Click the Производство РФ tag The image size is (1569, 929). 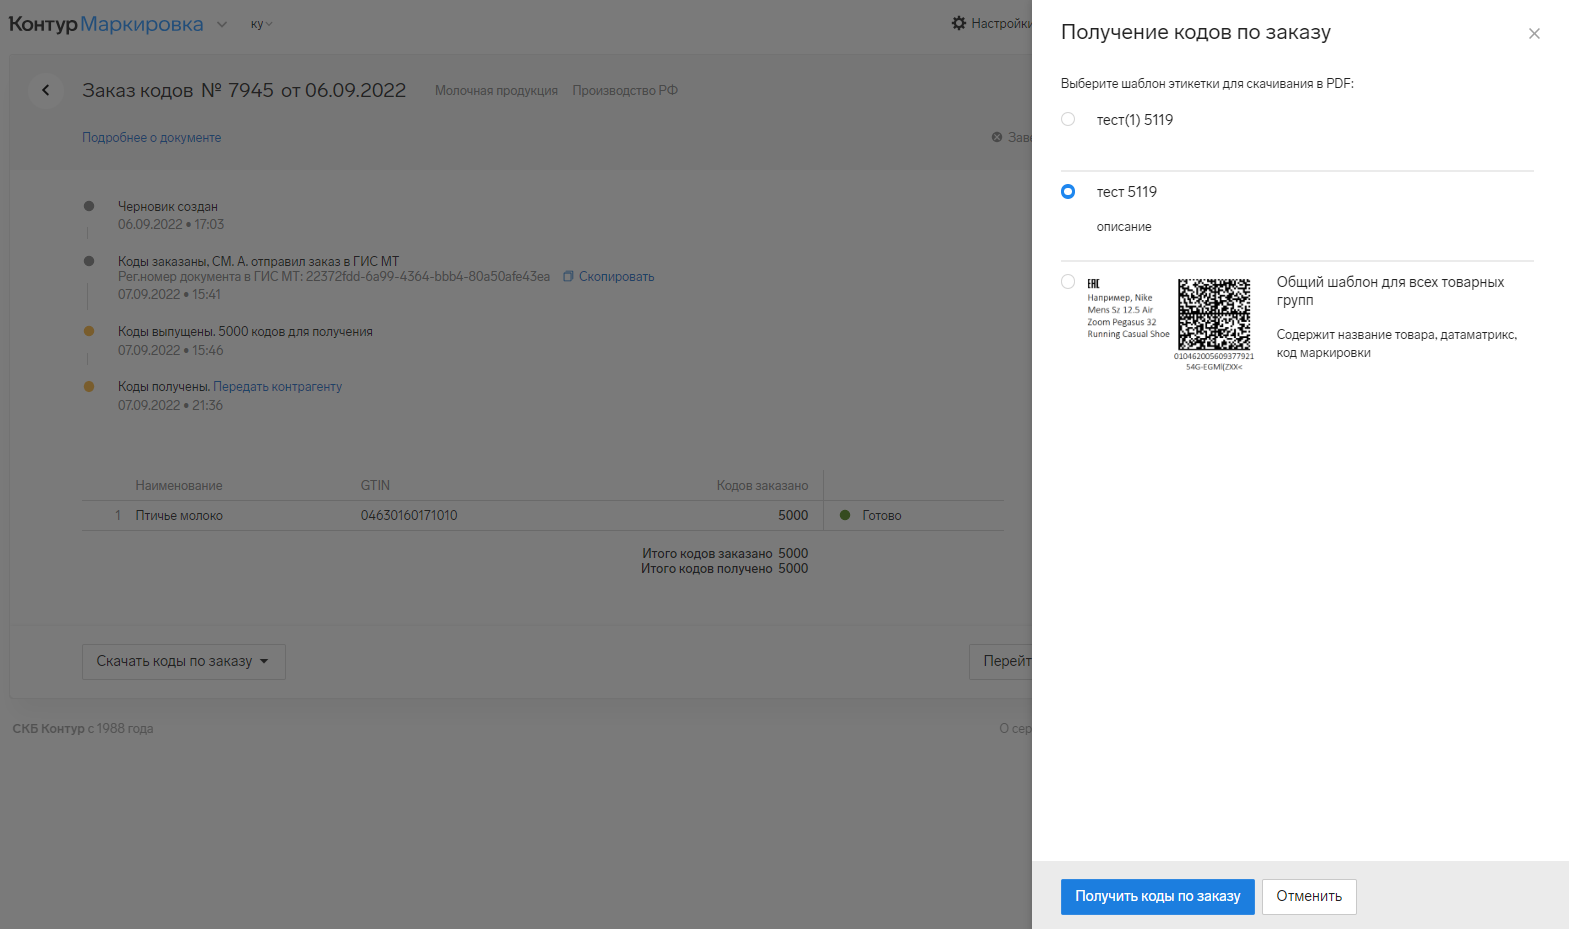(625, 91)
